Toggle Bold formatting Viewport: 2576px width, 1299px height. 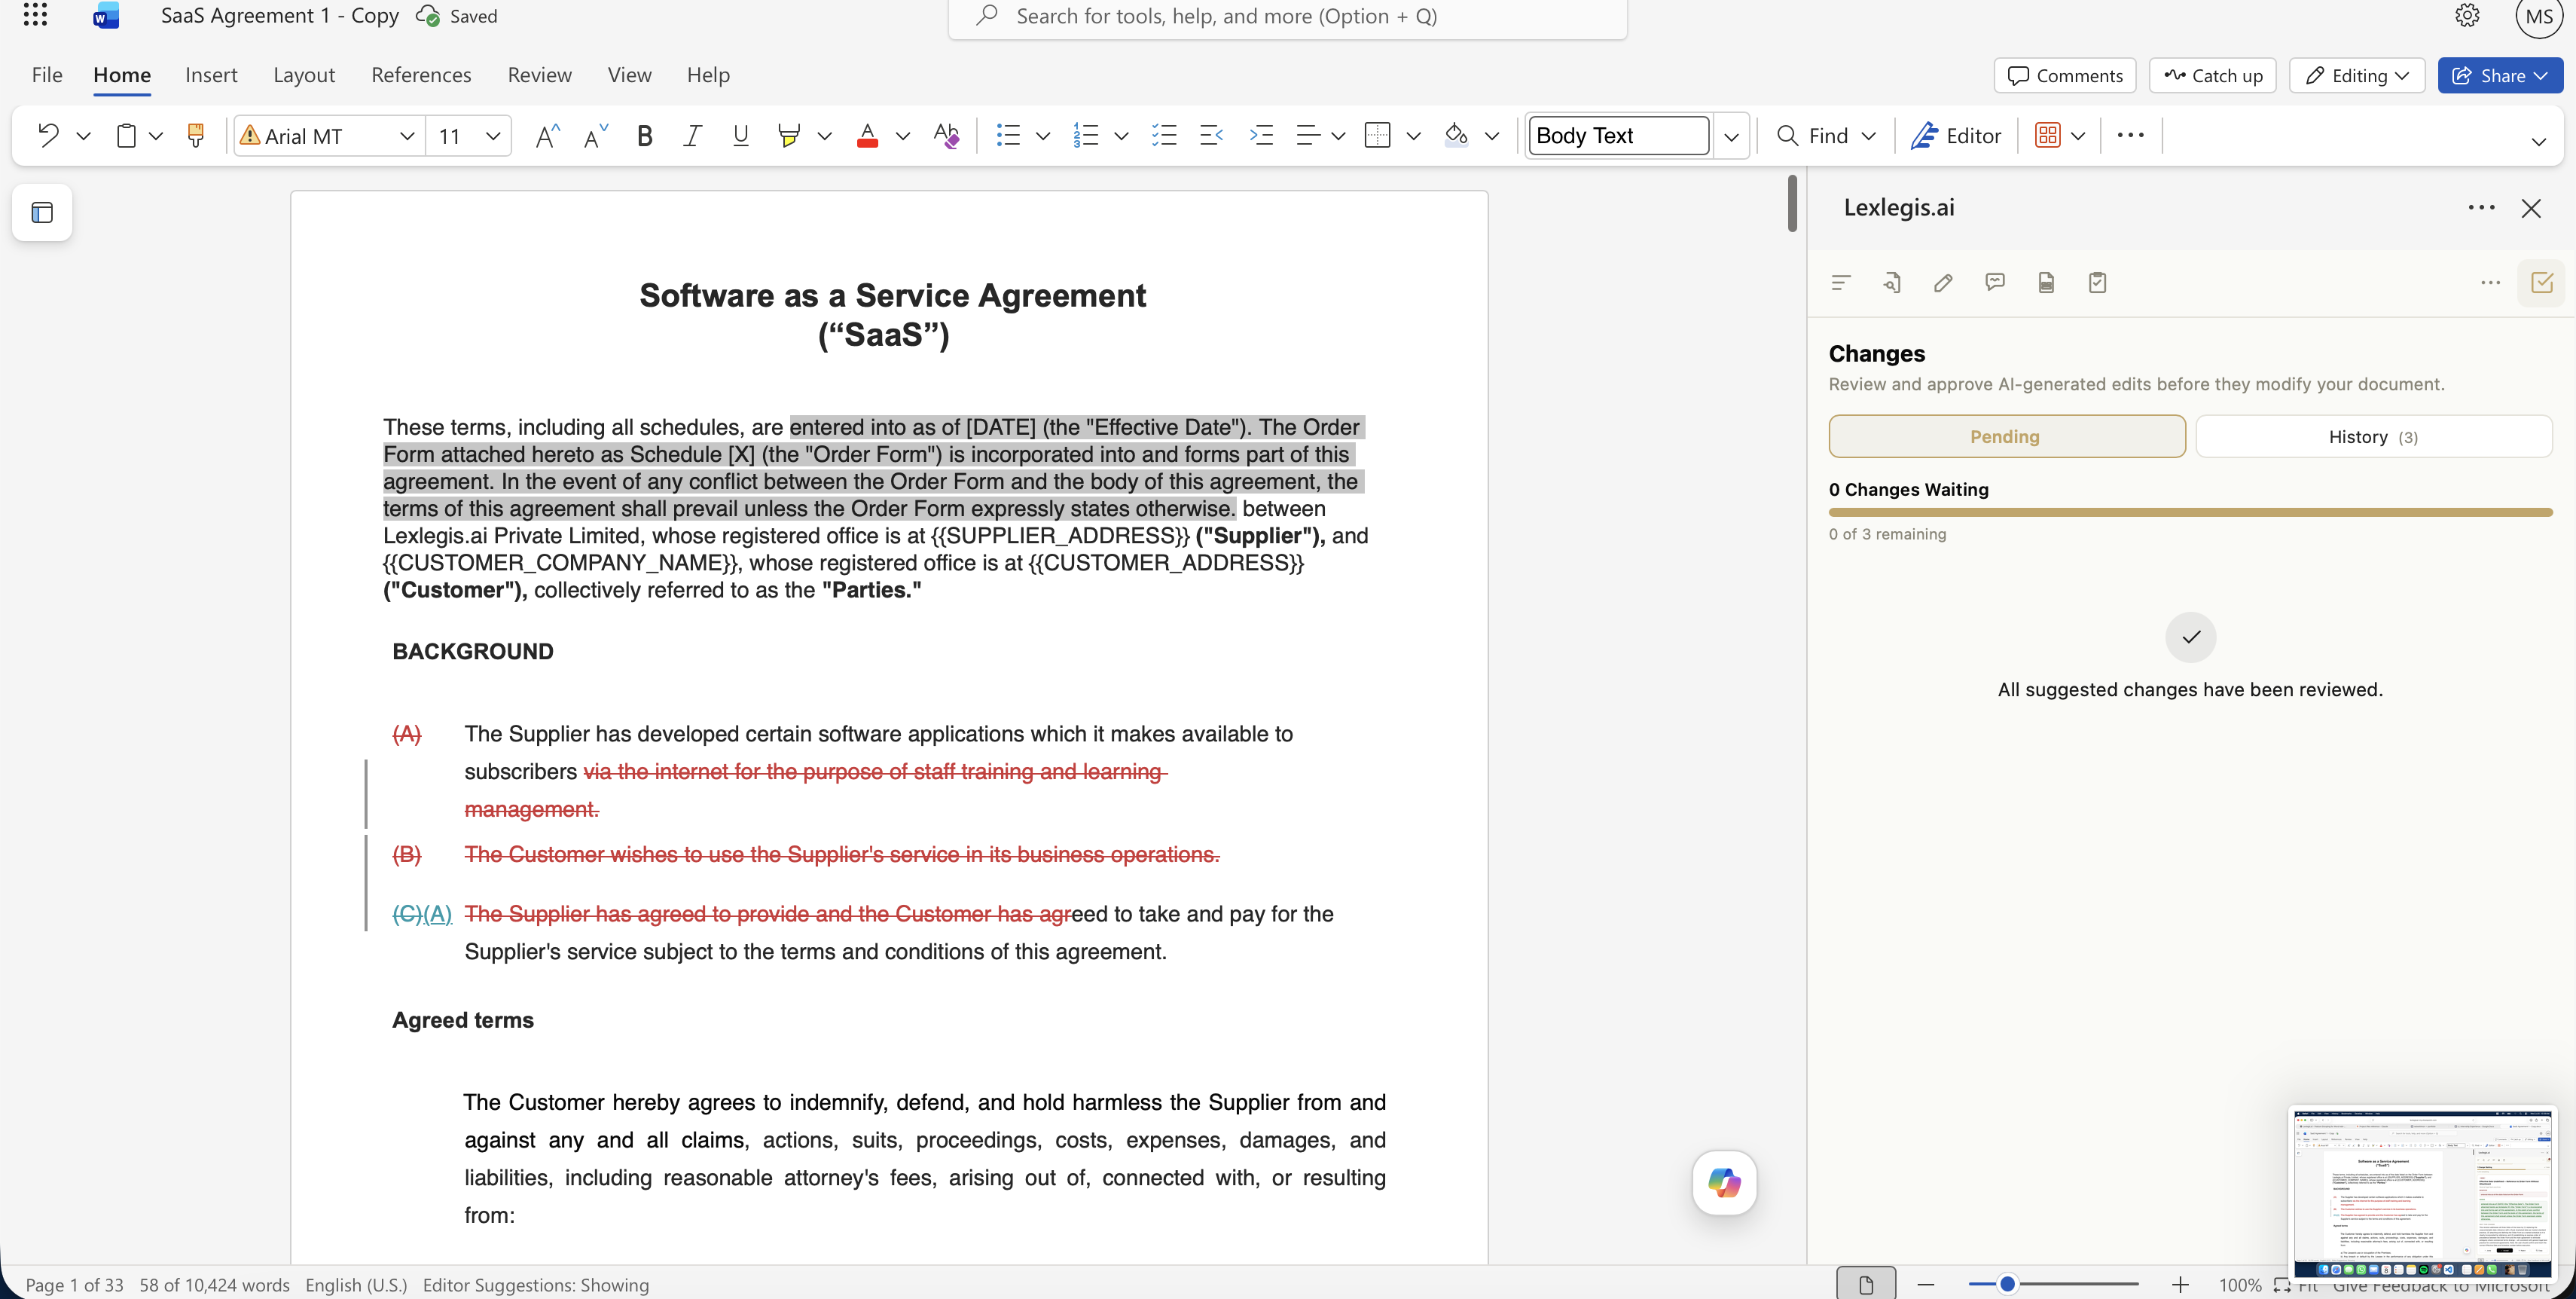645,135
